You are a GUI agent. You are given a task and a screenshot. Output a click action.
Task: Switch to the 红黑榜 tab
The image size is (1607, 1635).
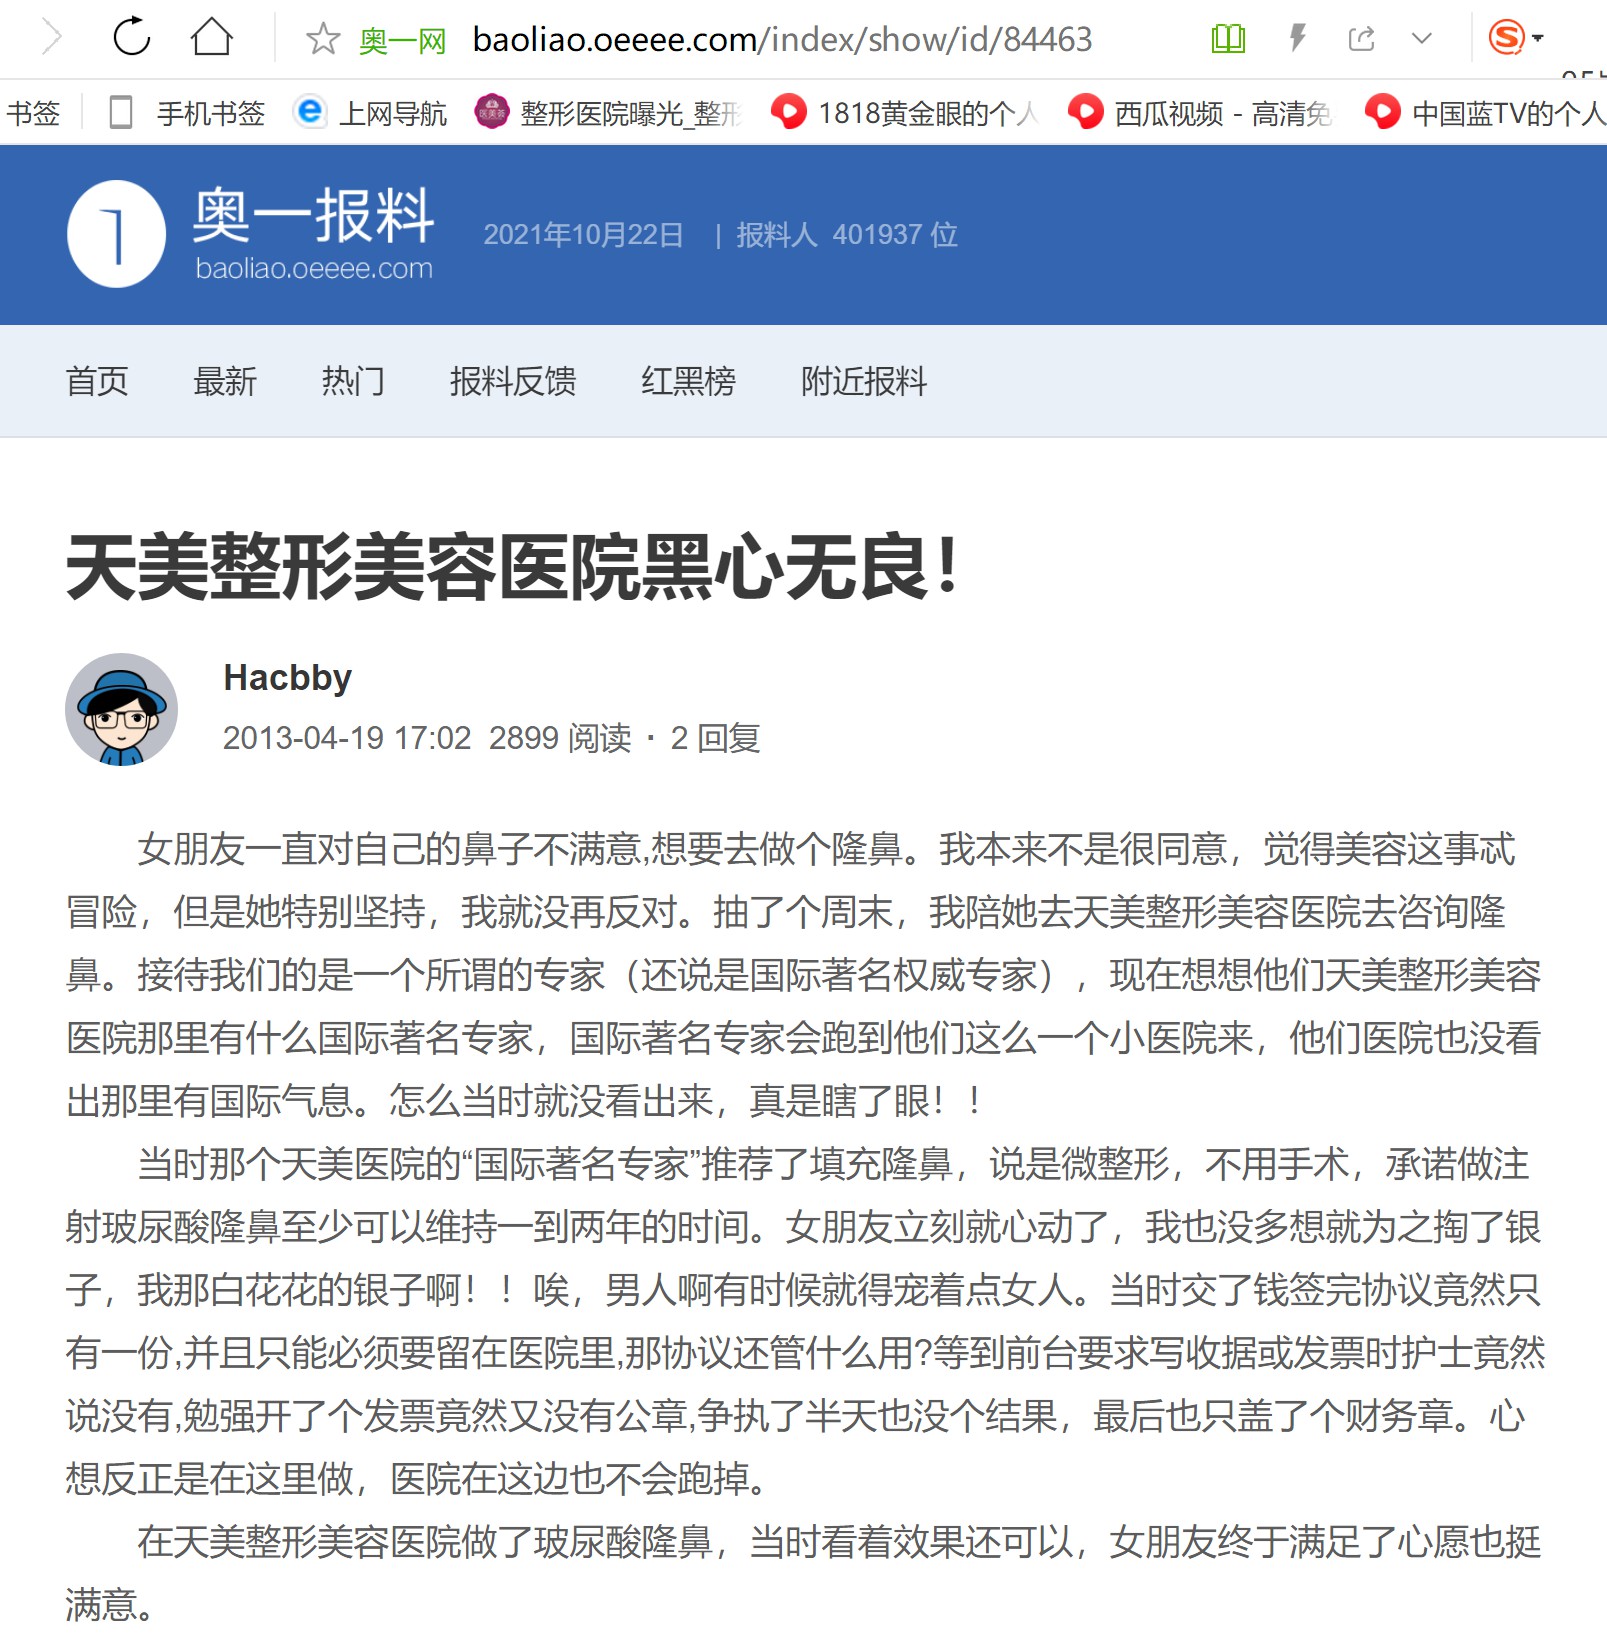[x=688, y=381]
